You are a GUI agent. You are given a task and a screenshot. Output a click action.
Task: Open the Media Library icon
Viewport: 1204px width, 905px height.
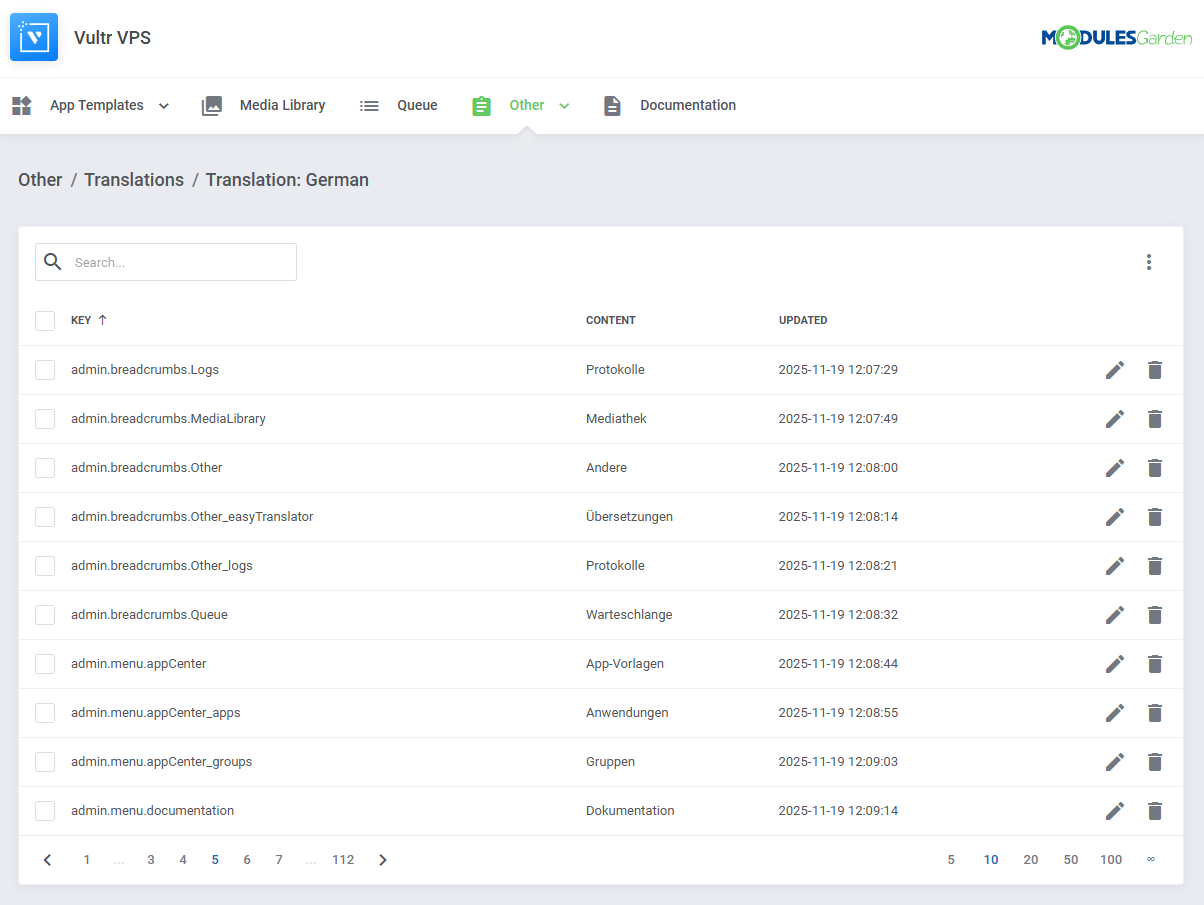[x=212, y=105]
